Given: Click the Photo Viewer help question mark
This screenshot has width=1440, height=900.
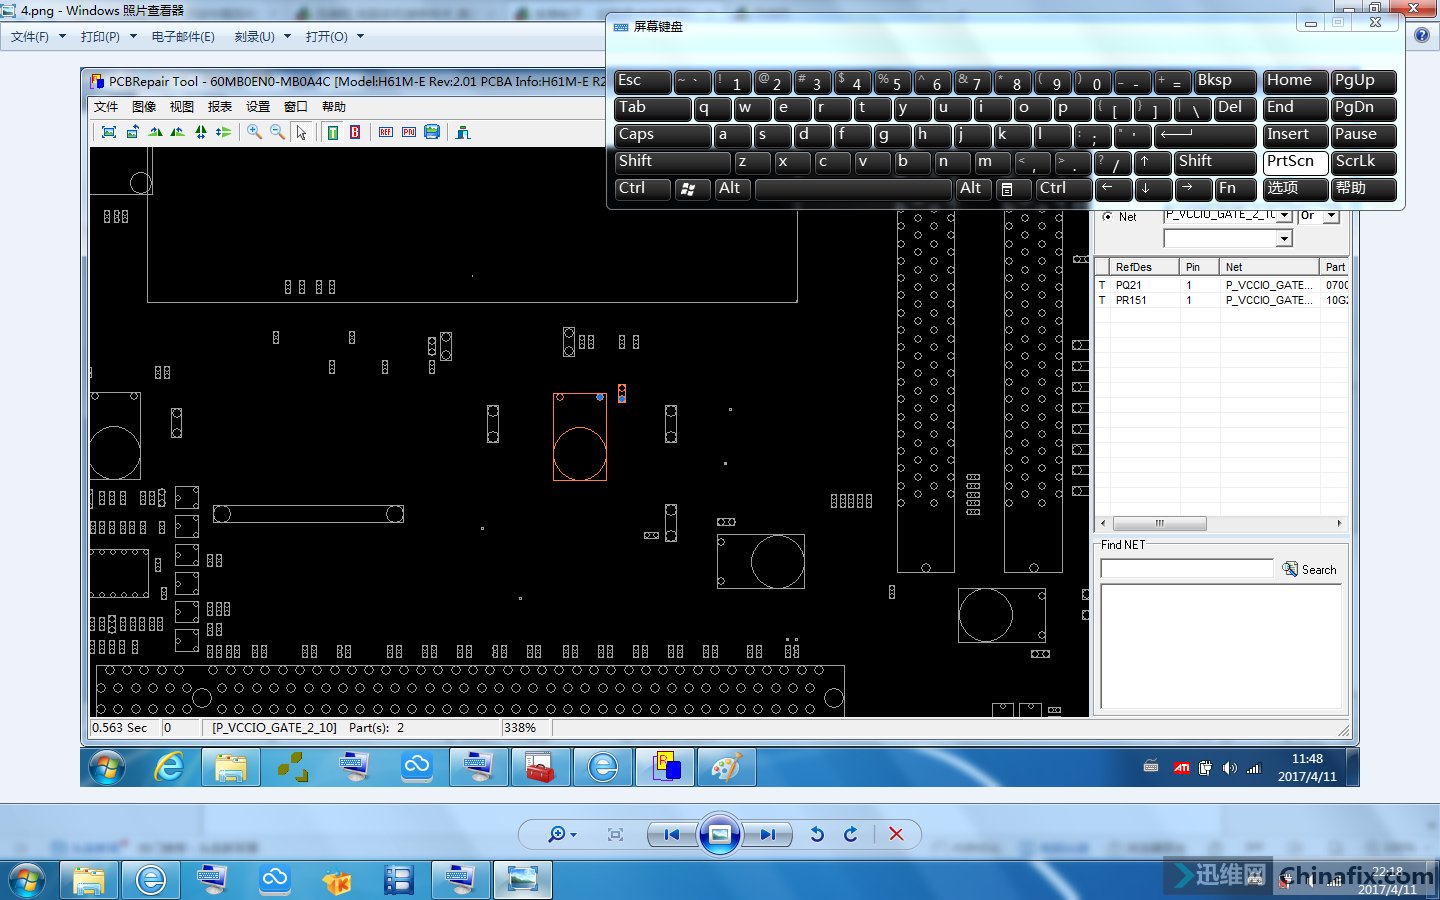Looking at the screenshot, I should [x=1422, y=35].
